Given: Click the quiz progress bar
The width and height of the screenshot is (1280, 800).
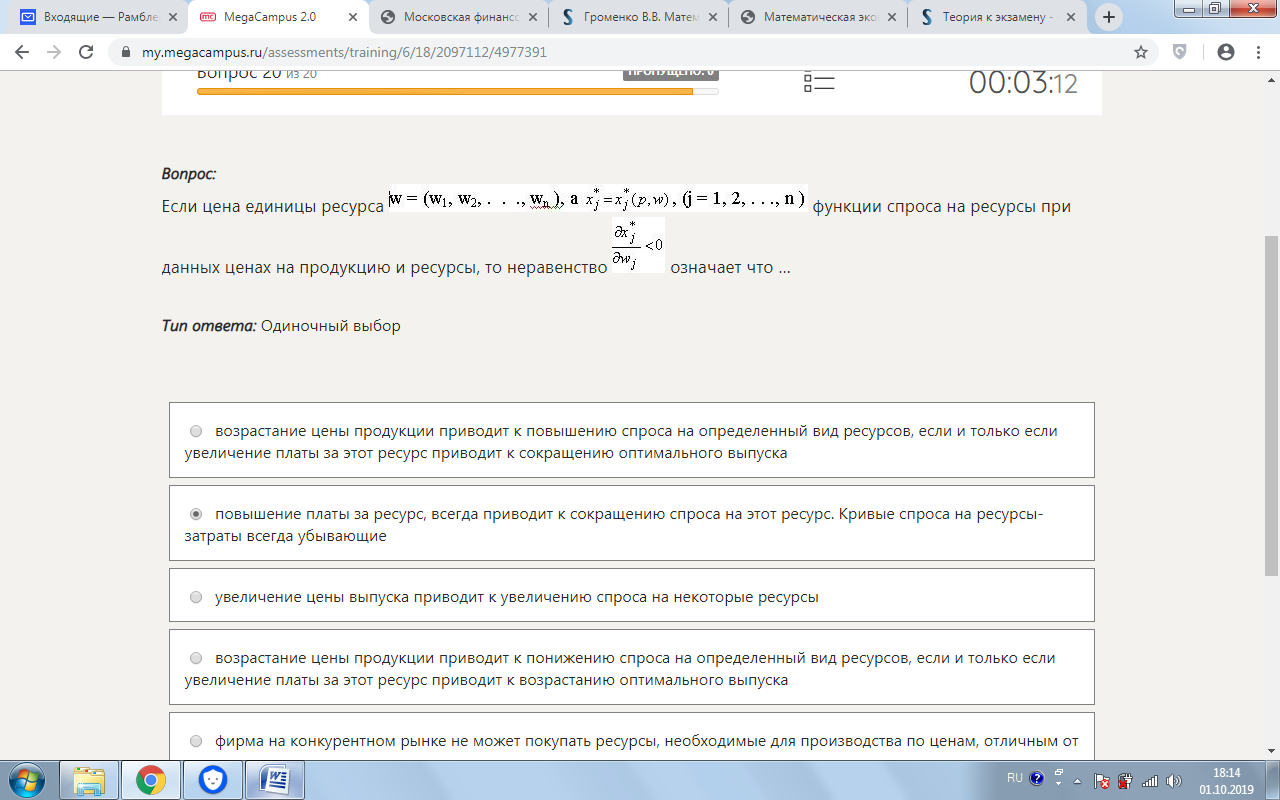Looking at the screenshot, I should coord(457,91).
